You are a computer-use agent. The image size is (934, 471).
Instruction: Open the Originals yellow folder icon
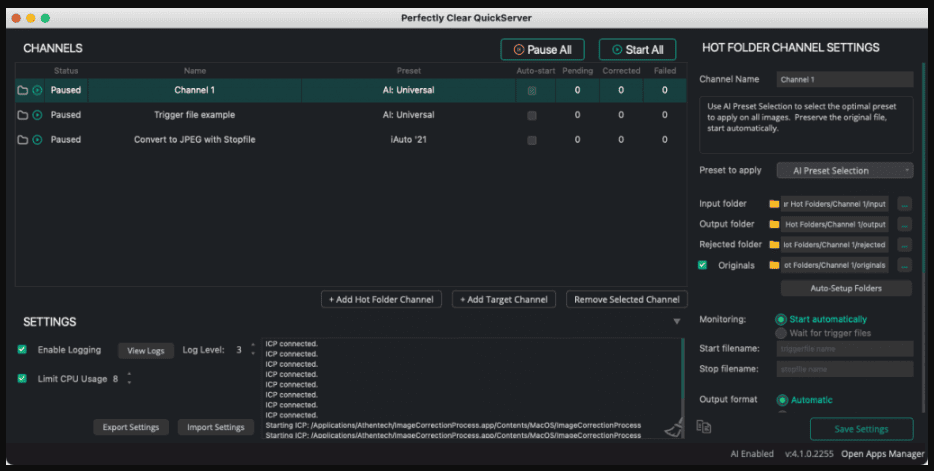[774, 265]
